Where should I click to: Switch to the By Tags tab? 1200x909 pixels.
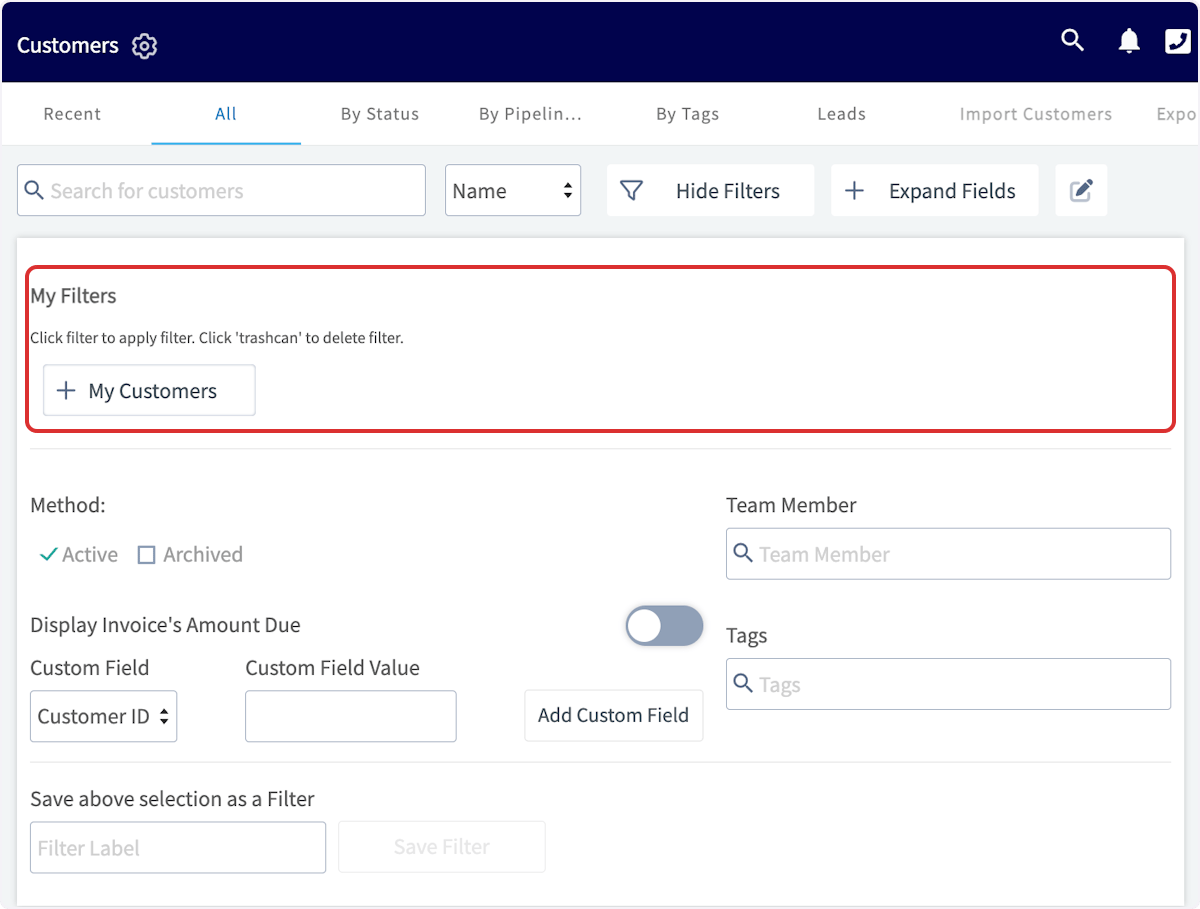687,114
